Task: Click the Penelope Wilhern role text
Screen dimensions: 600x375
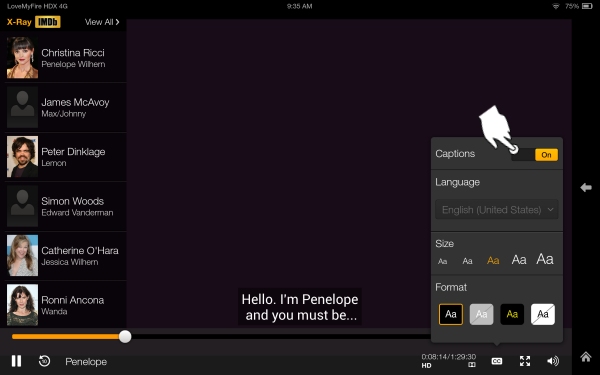Action: click(73, 64)
